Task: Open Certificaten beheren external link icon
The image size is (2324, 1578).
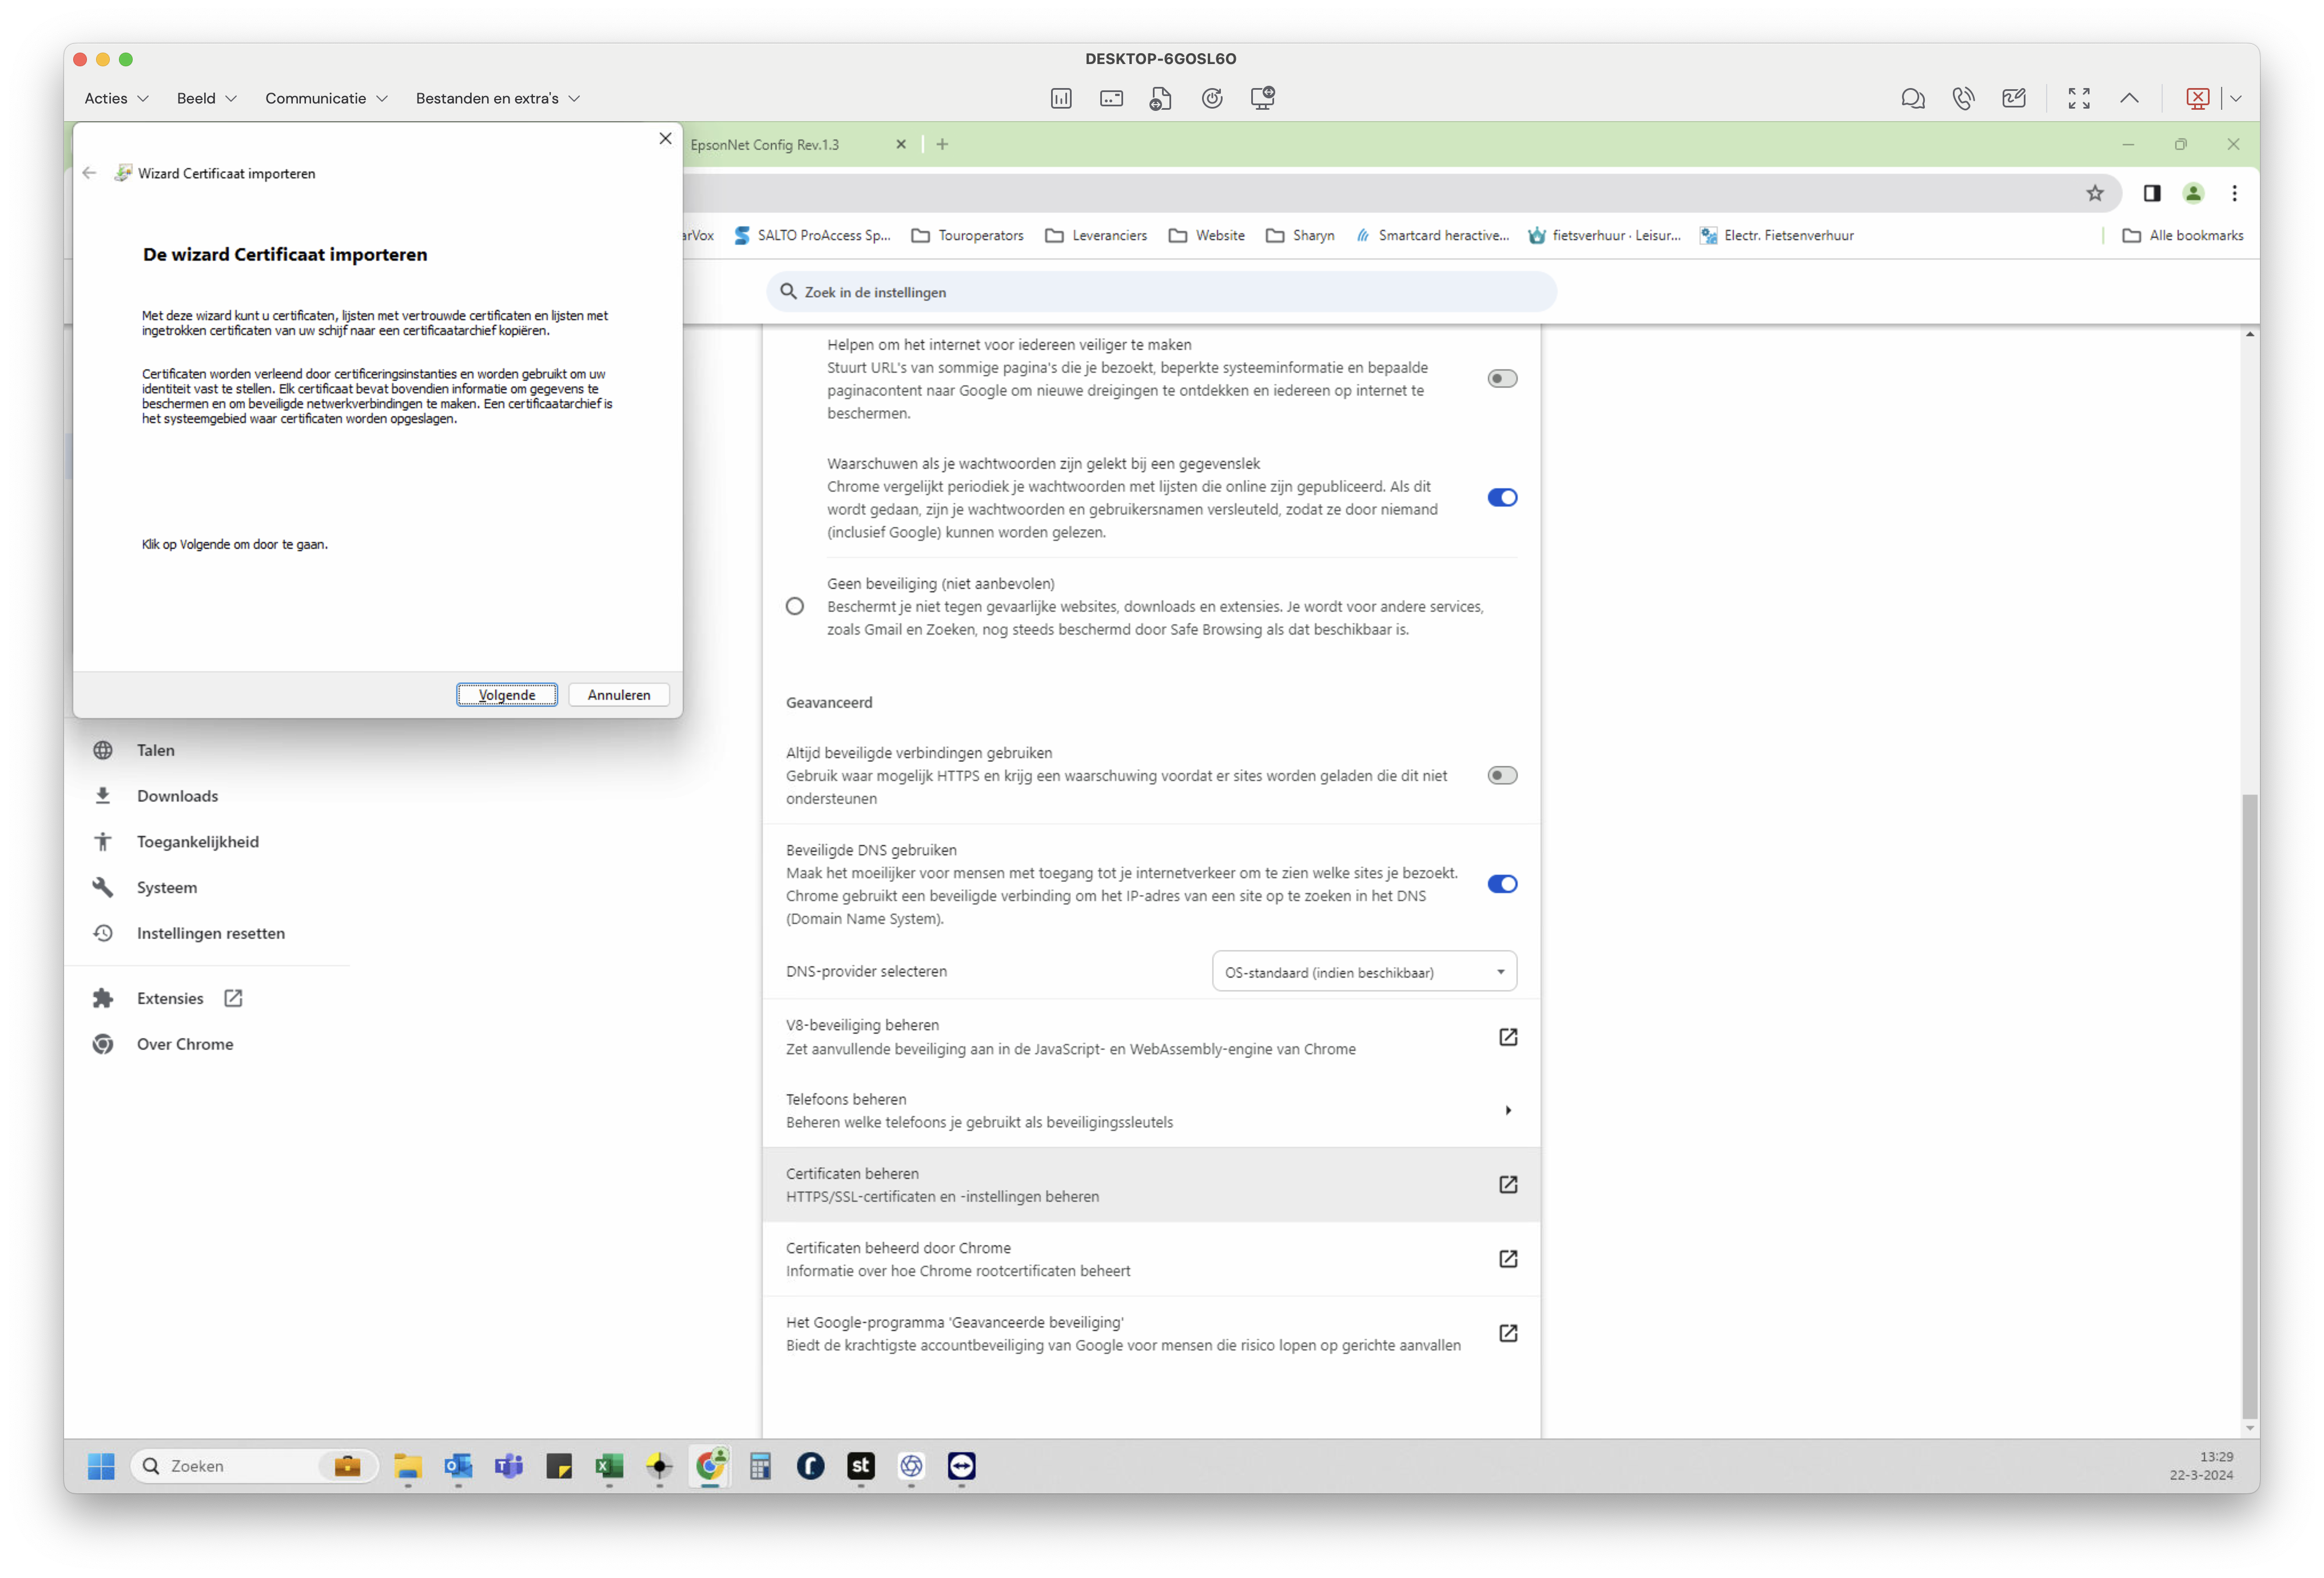Action: (x=1508, y=1184)
